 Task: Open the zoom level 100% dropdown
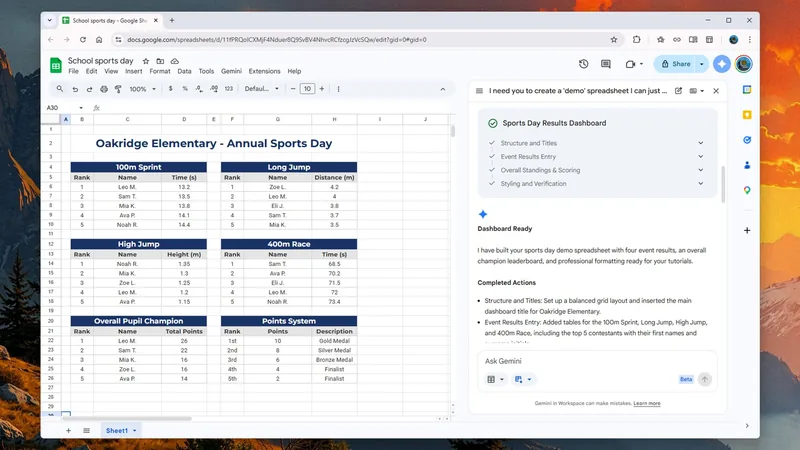click(x=141, y=89)
